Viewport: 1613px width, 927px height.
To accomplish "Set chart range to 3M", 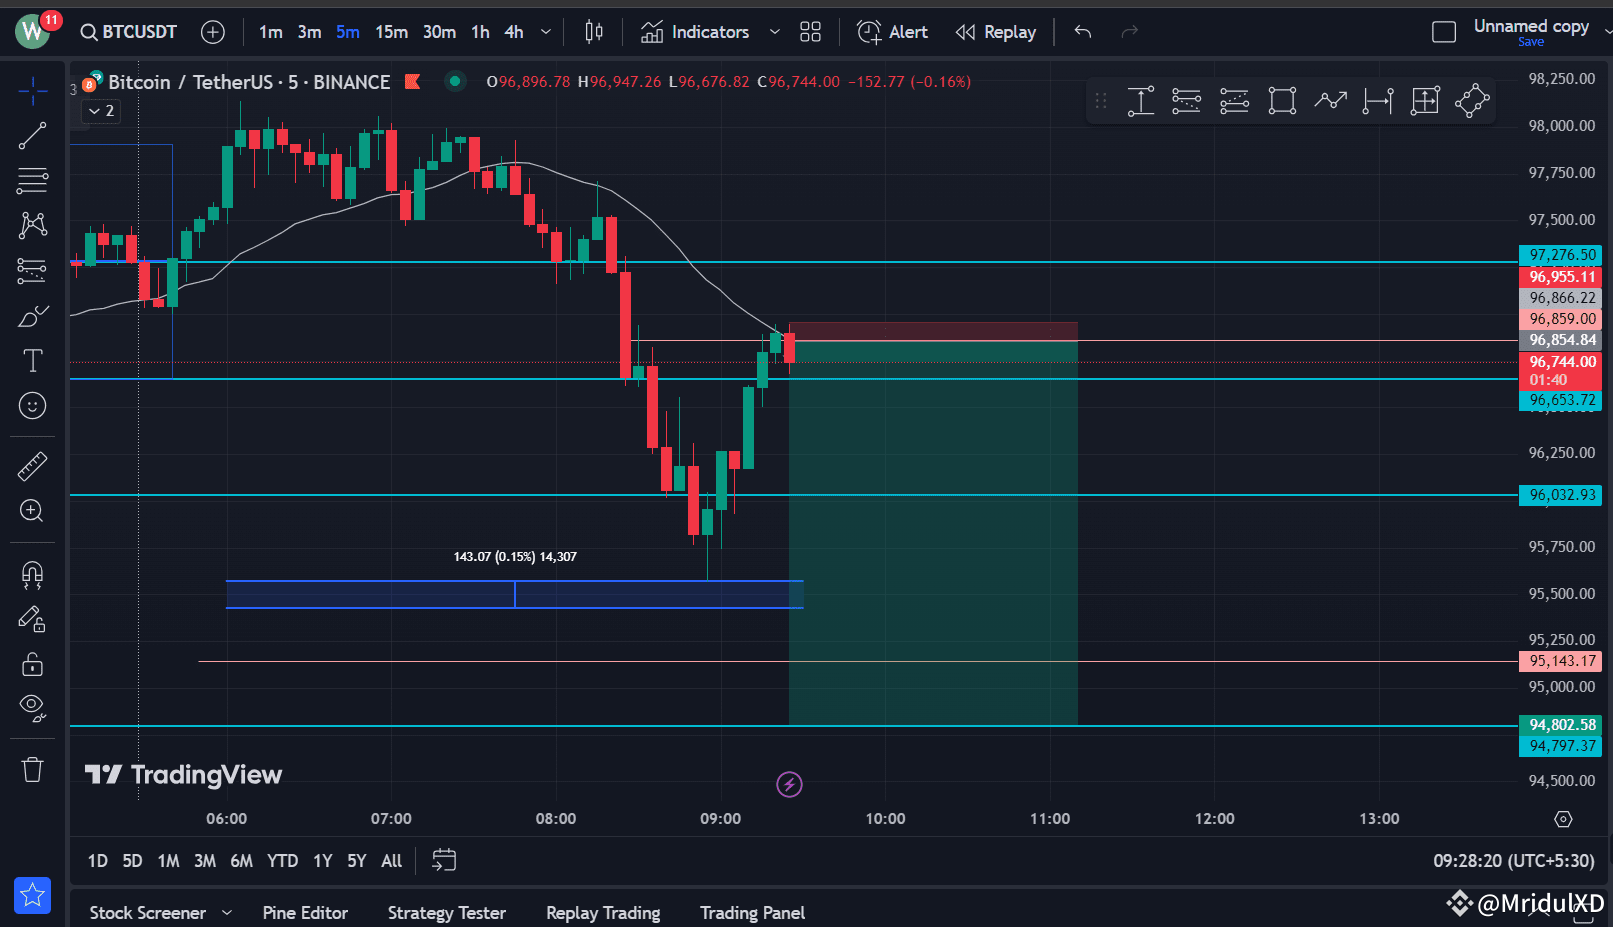I will tap(205, 861).
